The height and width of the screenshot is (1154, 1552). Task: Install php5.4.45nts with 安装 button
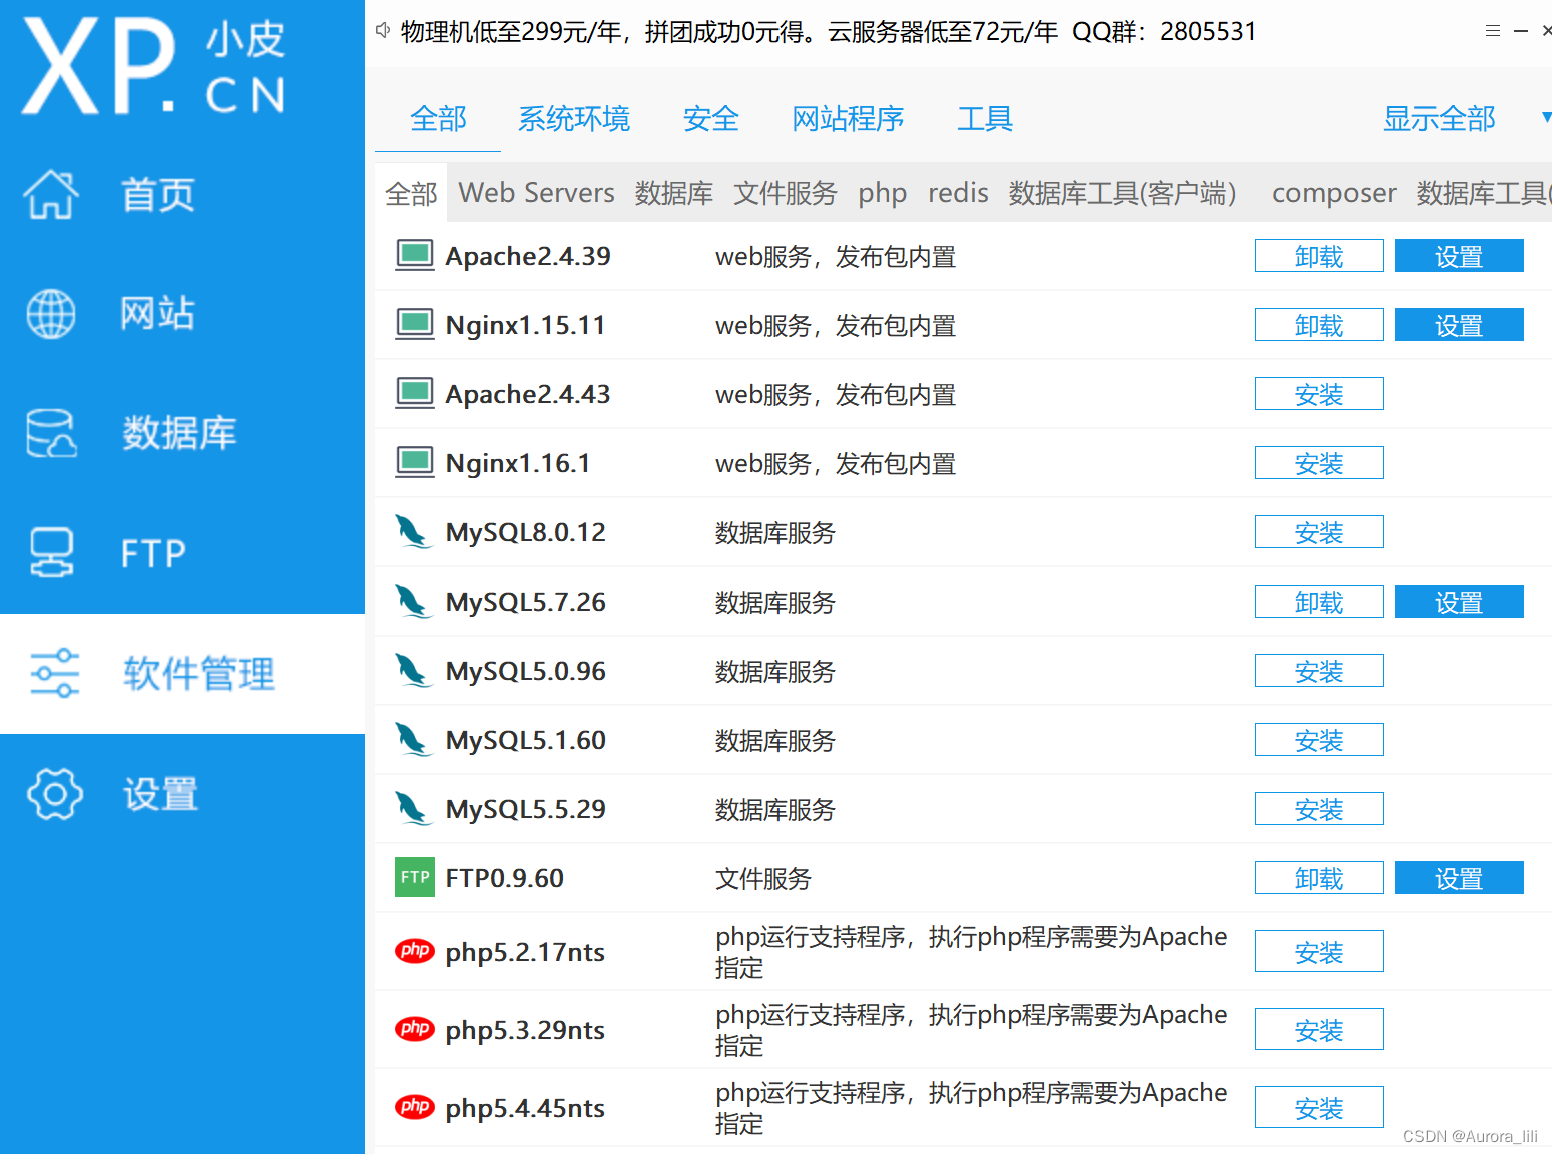click(1319, 1107)
